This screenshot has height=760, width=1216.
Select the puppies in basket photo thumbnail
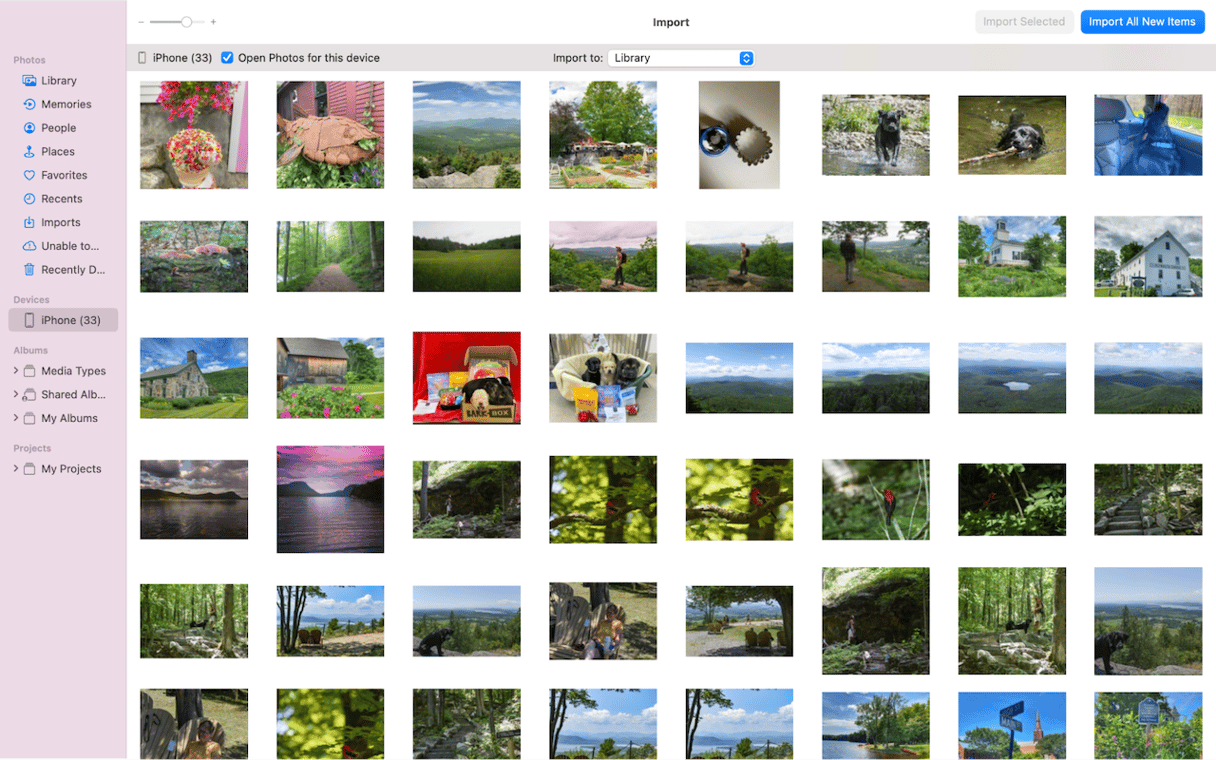603,378
